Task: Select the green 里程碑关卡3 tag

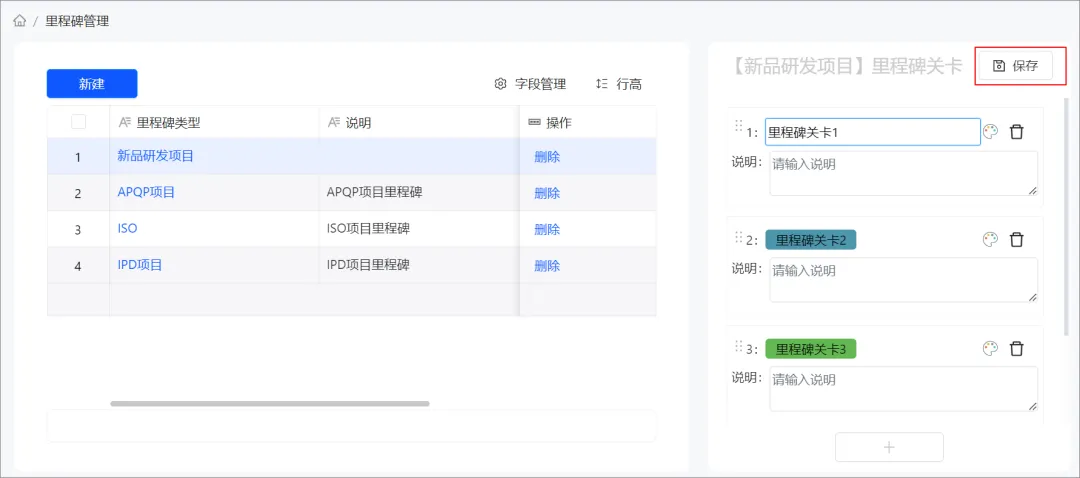Action: coord(811,349)
